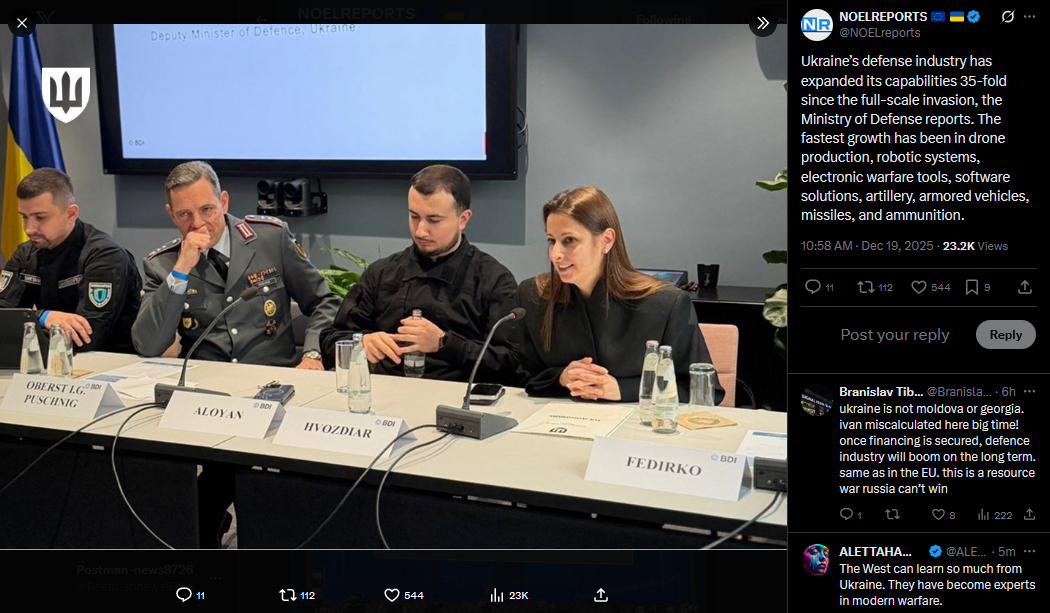The width and height of the screenshot is (1050, 613).
Task: Click the post timestamp 10:58 AM Dec 19, 2025
Action: (x=867, y=246)
